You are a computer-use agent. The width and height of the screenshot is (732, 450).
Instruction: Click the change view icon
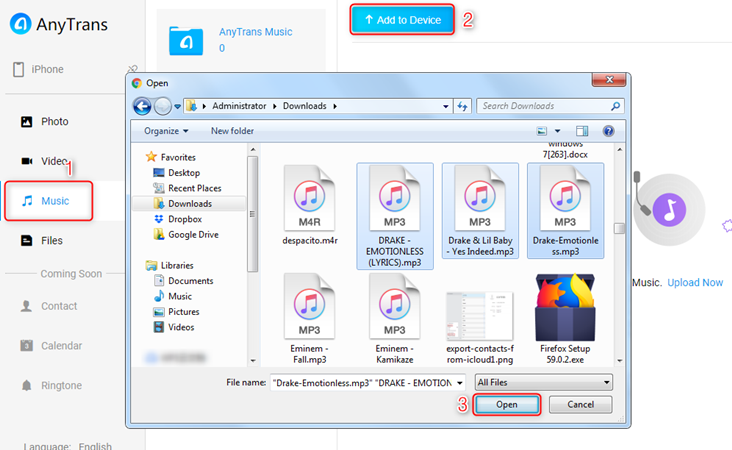pyautogui.click(x=542, y=131)
